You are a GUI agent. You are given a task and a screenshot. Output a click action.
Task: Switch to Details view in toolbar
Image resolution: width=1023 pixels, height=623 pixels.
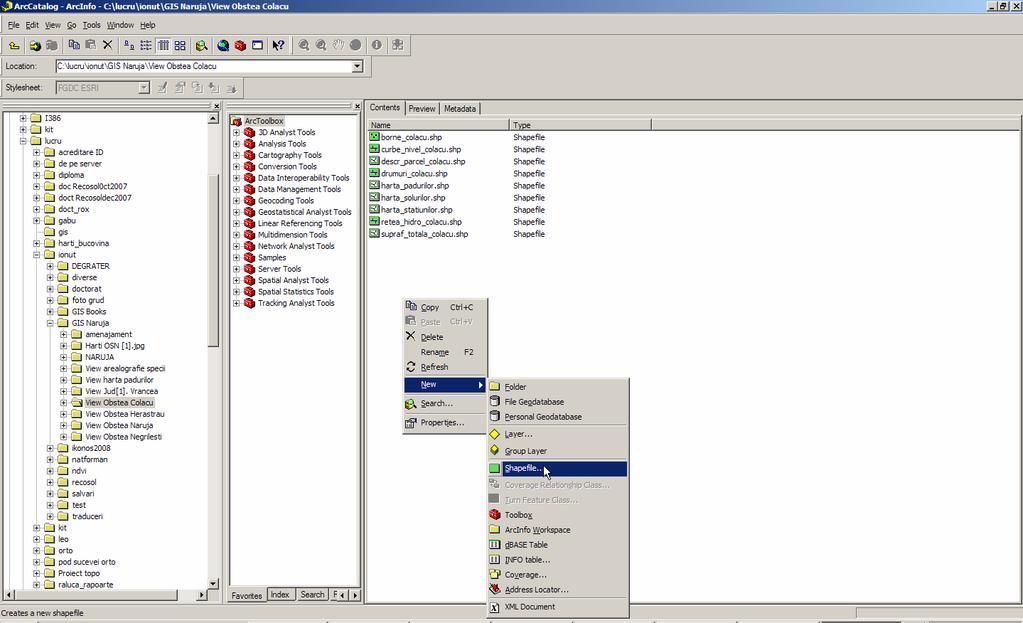click(x=163, y=45)
